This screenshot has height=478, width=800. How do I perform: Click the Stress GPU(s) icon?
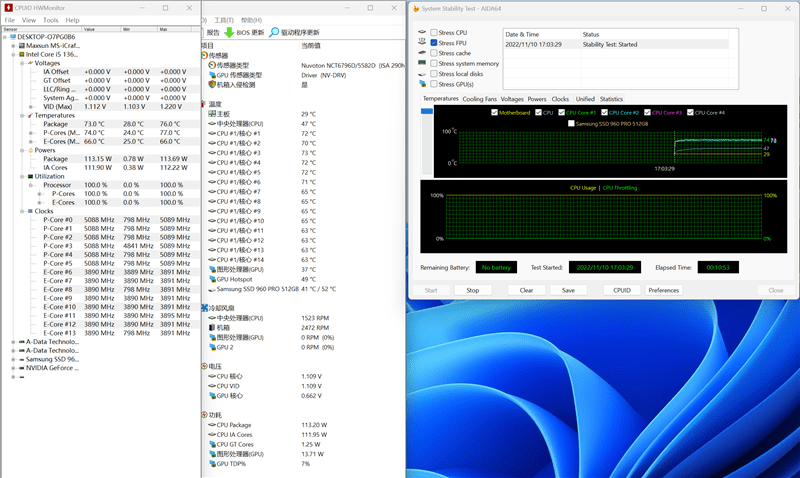[x=422, y=84]
